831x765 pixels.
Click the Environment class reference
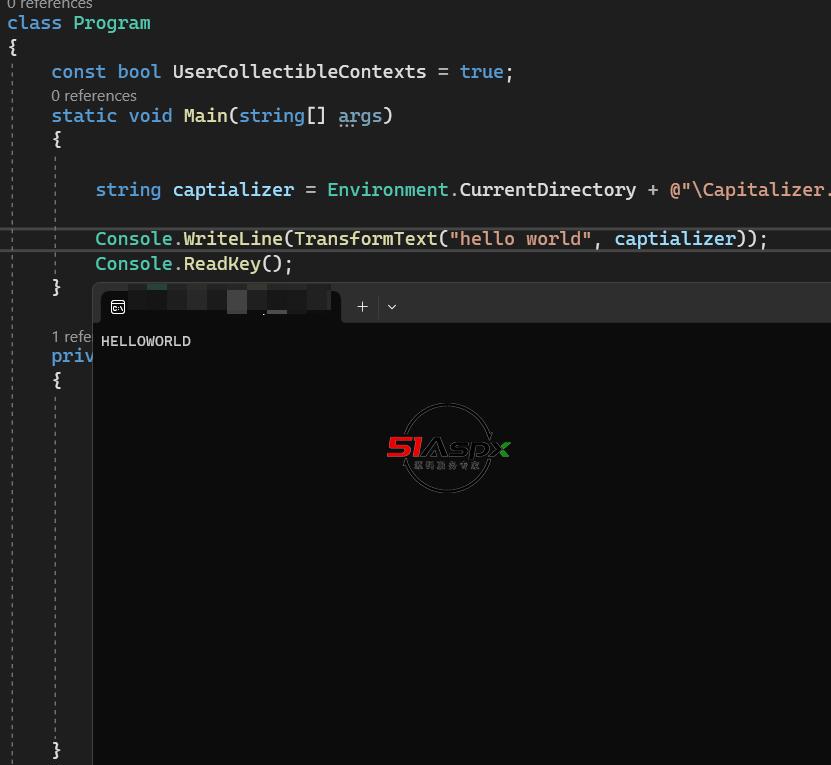pyautogui.click(x=387, y=190)
